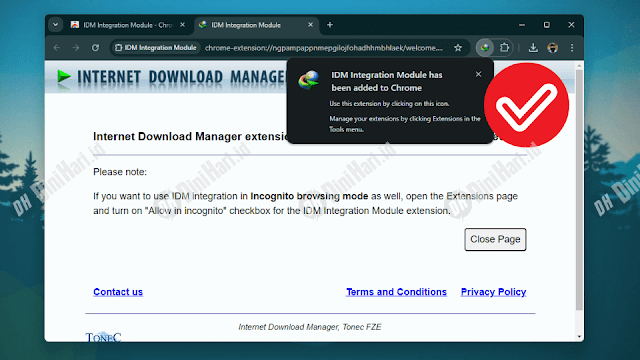
Task: Go back with the back arrow
Action: (x=57, y=48)
